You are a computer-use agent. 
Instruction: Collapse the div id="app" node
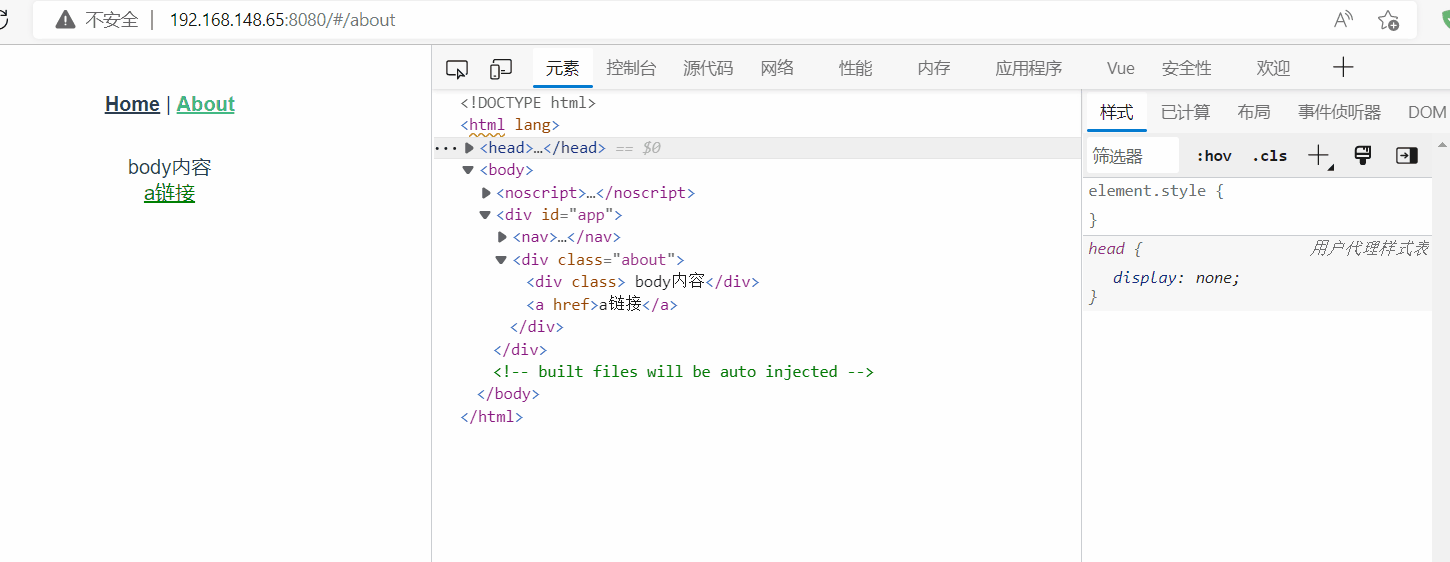pos(485,215)
